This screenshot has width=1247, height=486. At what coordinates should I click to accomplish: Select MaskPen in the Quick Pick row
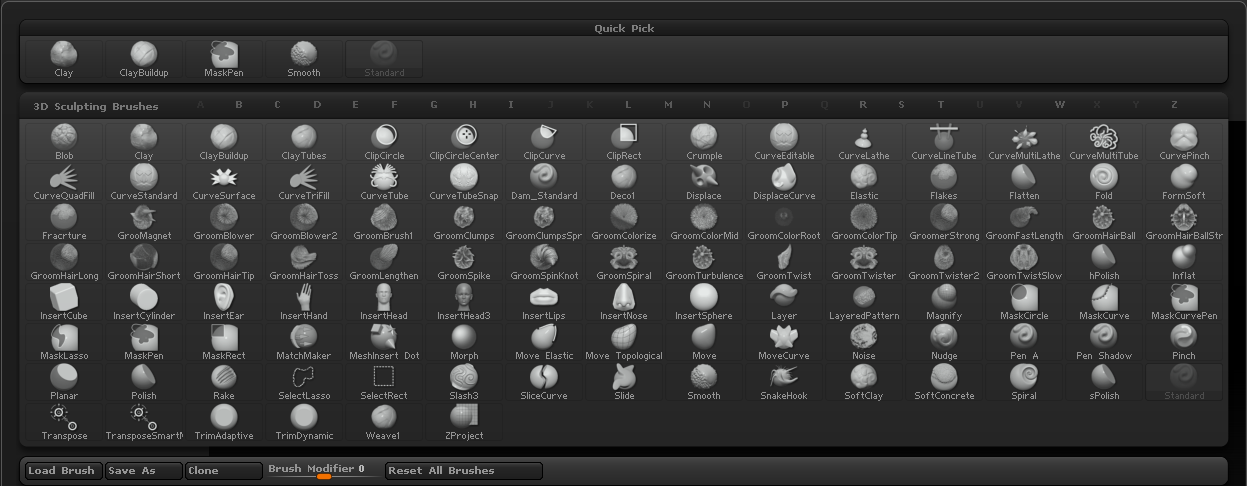point(224,59)
